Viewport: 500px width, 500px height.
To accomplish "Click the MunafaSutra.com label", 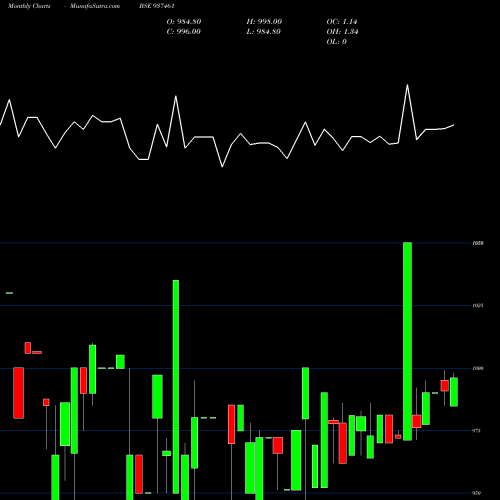I will click(95, 6).
